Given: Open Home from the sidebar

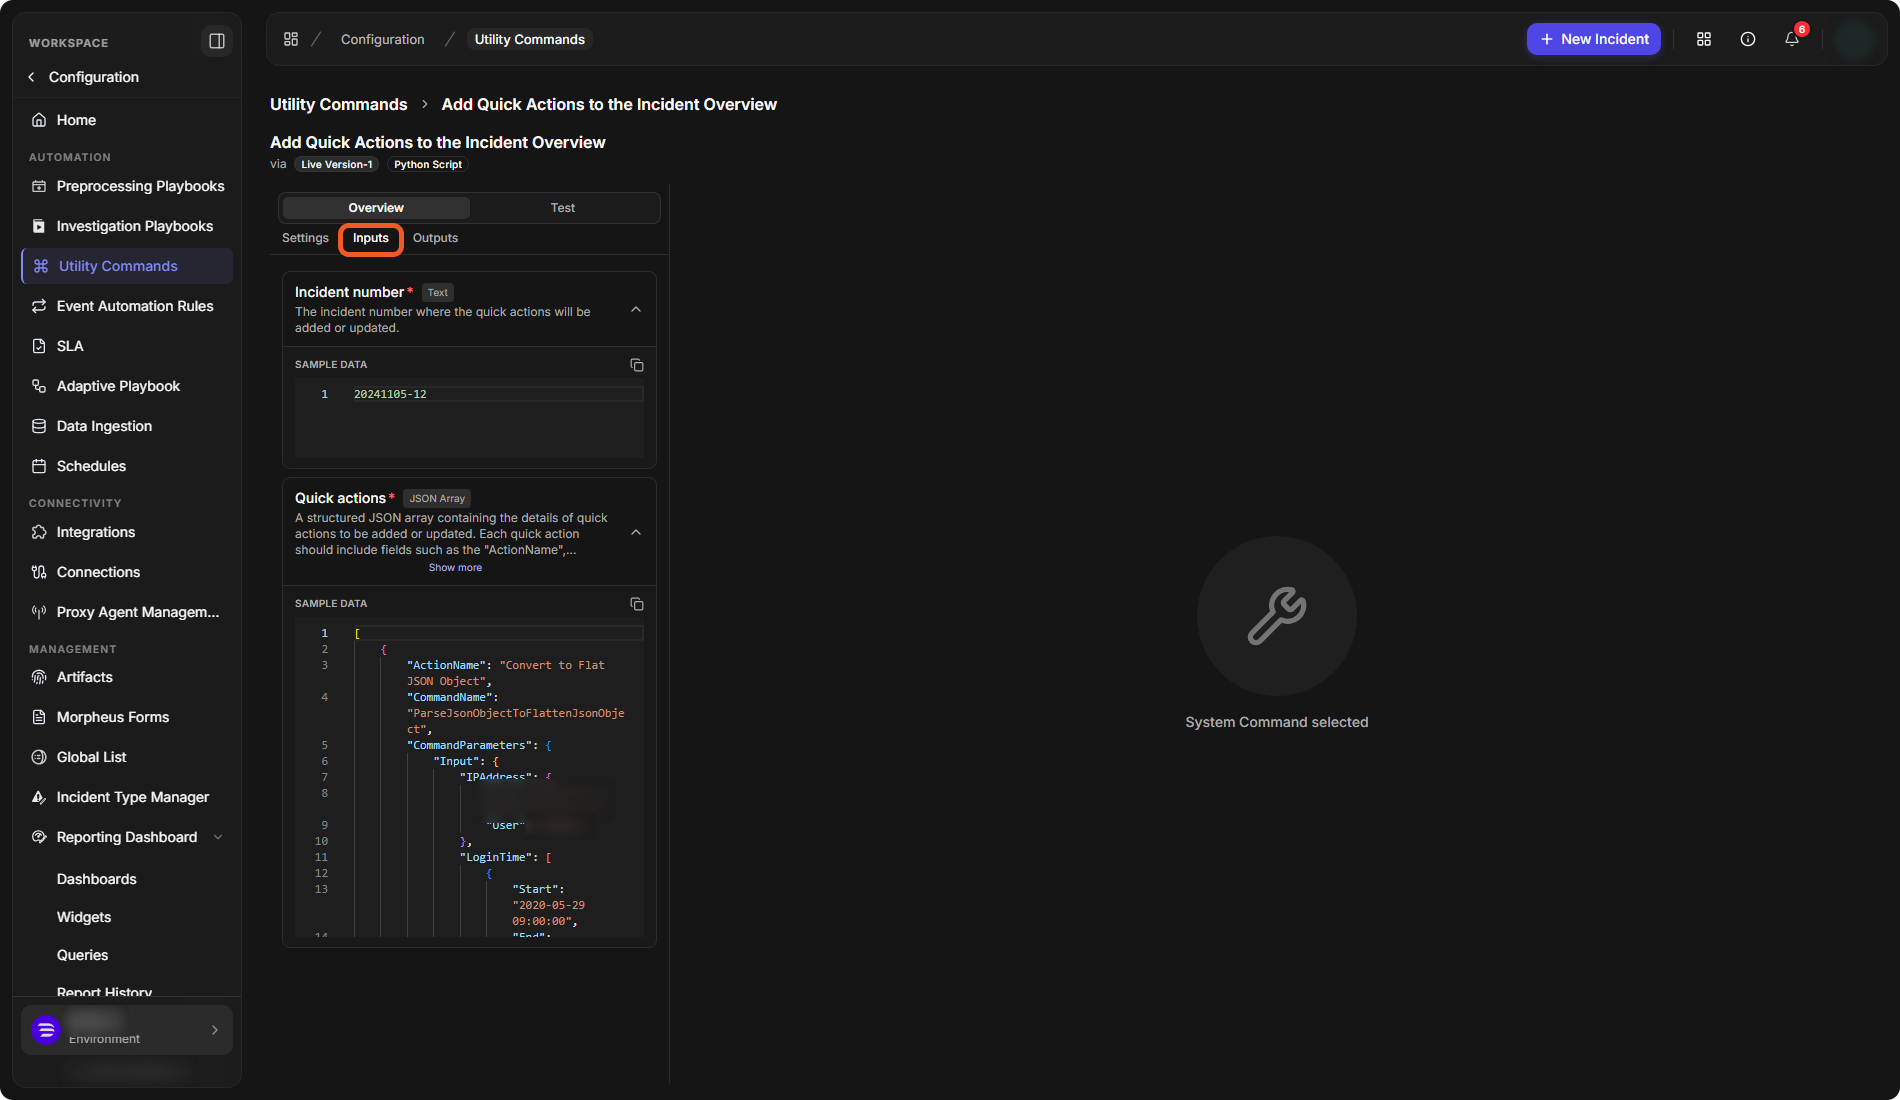Looking at the screenshot, I should pyautogui.click(x=76, y=120).
